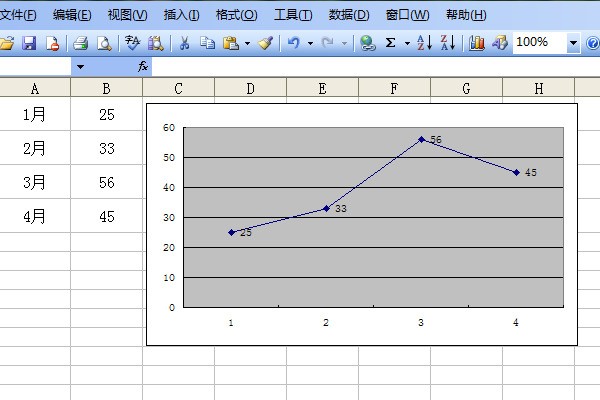The image size is (600, 400).
Task: Click the zoom percentage field showing 100%
Action: point(540,42)
